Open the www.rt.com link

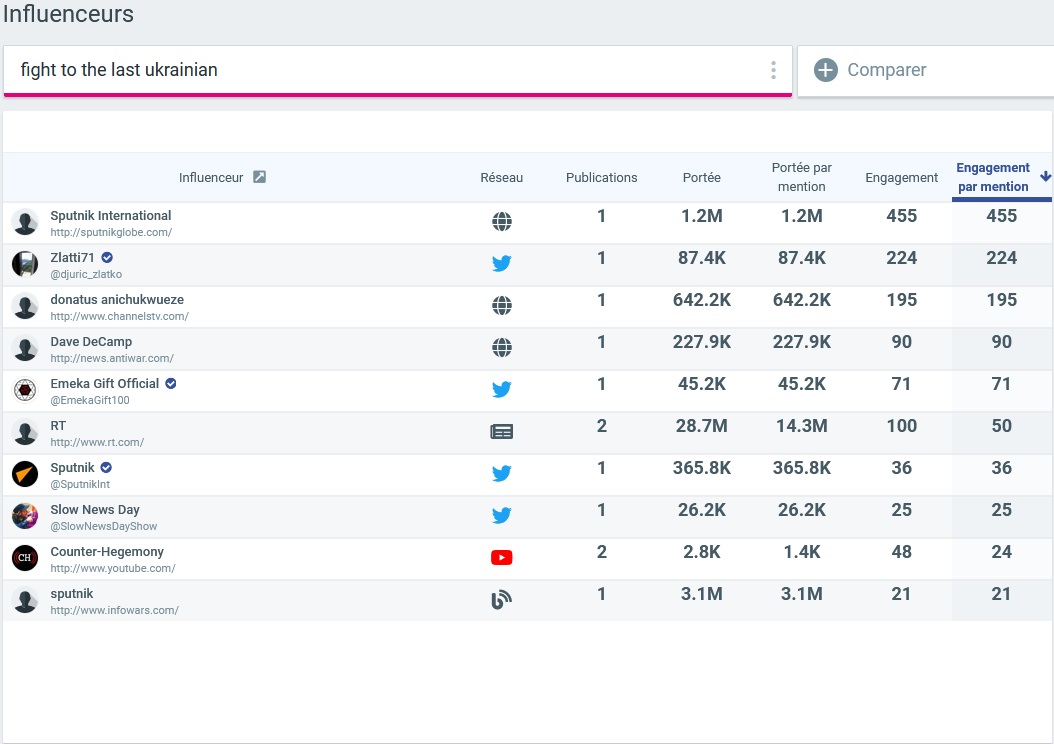97,442
